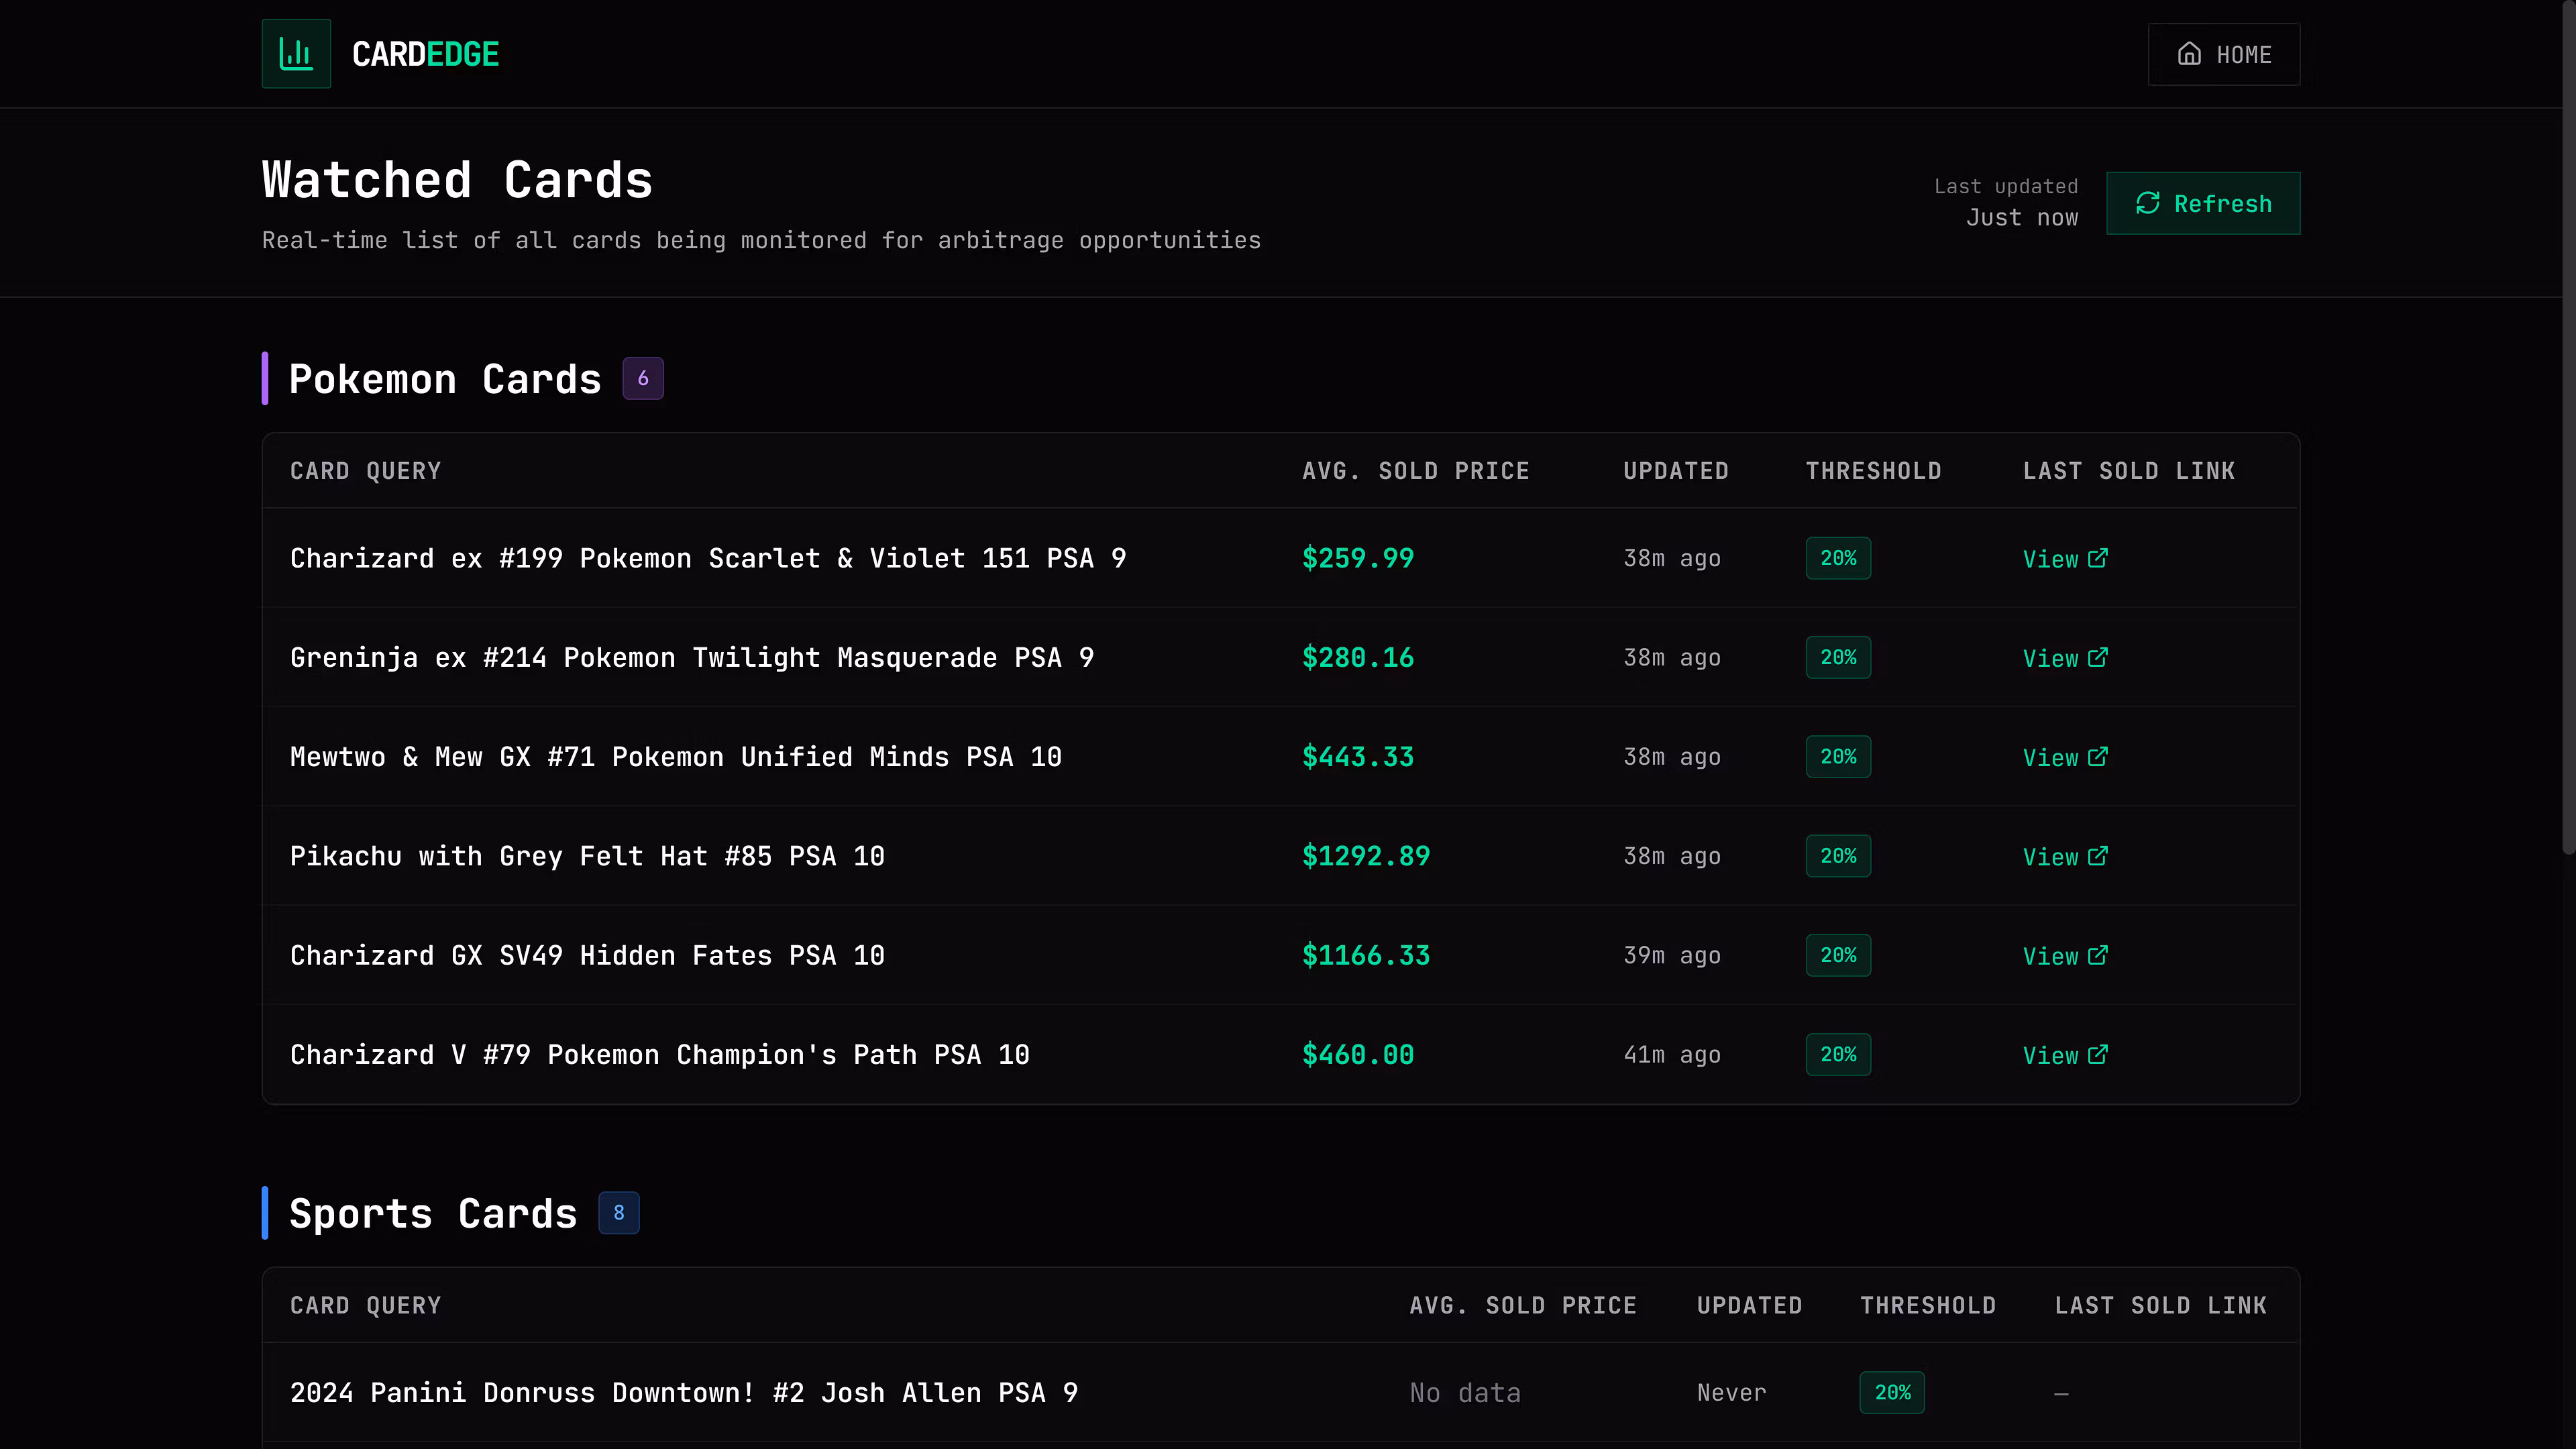Click the Pokemon Cards count badge 6
The height and width of the screenshot is (1449, 2576).
(x=643, y=378)
